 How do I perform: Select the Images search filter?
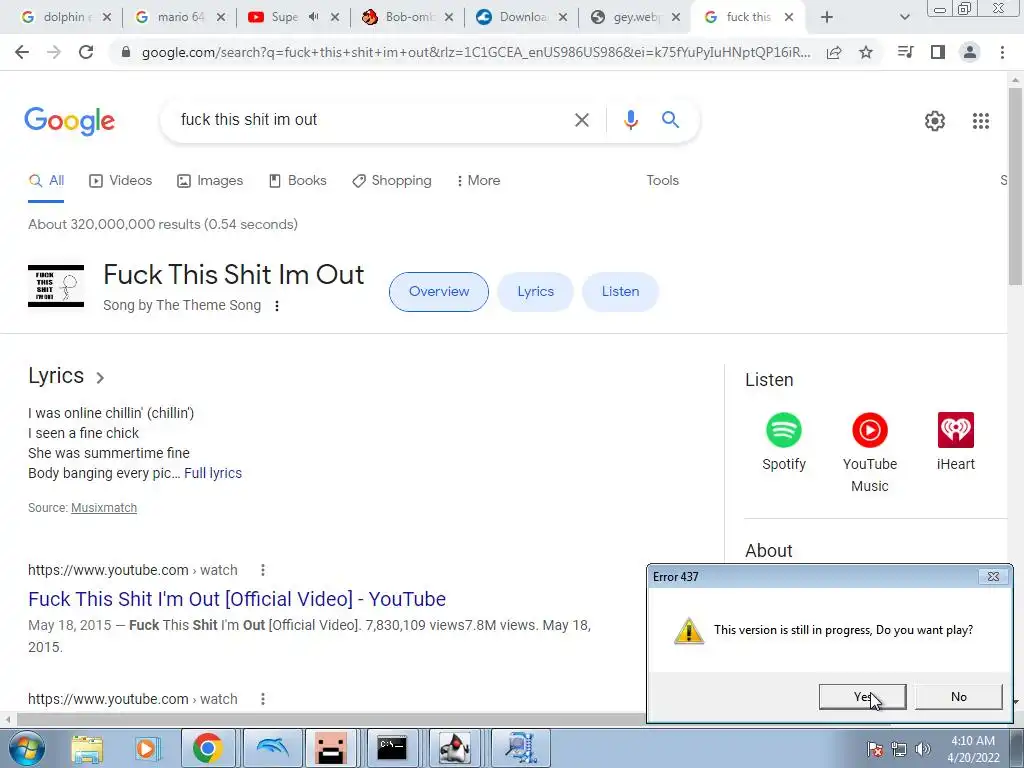click(210, 180)
